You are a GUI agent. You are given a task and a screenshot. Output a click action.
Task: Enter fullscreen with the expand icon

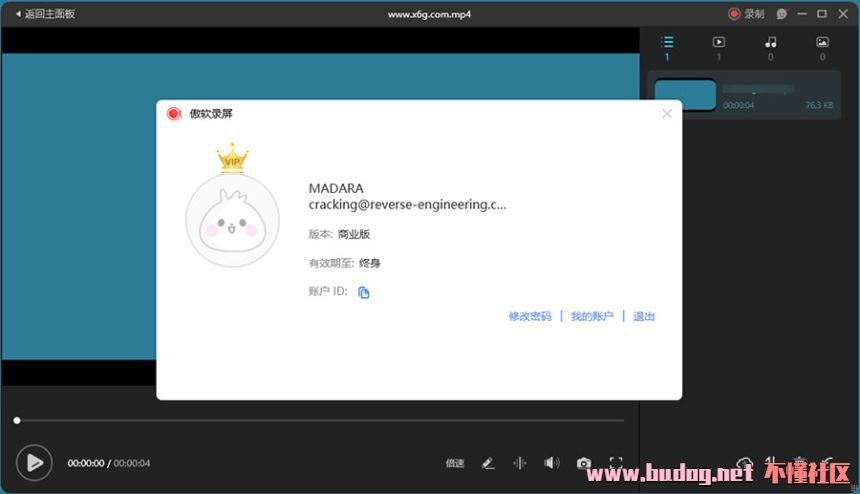pyautogui.click(x=616, y=463)
